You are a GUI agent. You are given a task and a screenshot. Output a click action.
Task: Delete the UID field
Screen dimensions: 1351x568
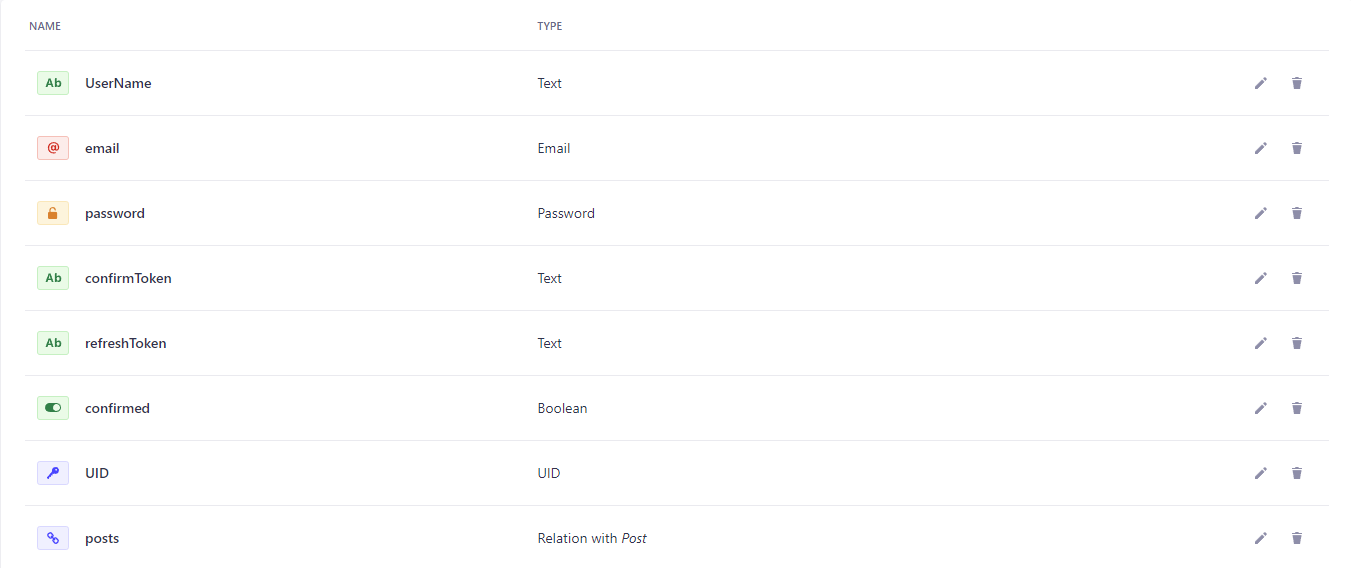pyautogui.click(x=1297, y=473)
